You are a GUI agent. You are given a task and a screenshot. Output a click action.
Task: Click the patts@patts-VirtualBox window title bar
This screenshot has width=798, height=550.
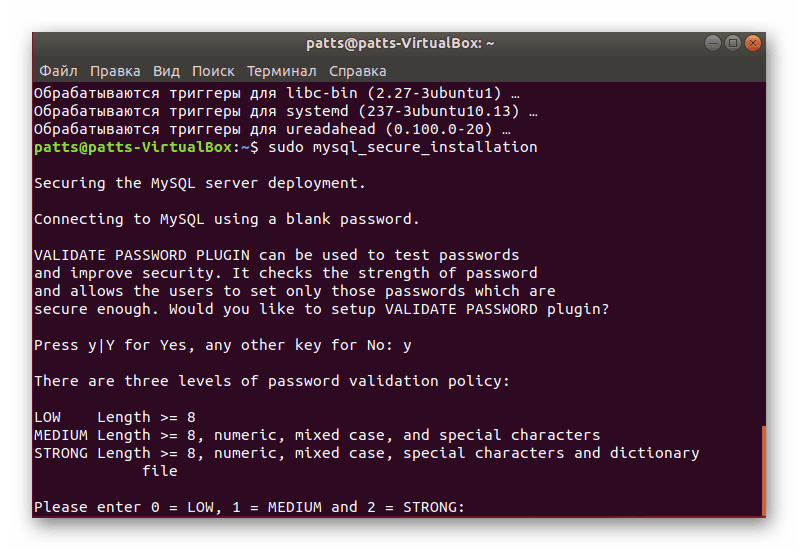click(x=400, y=43)
